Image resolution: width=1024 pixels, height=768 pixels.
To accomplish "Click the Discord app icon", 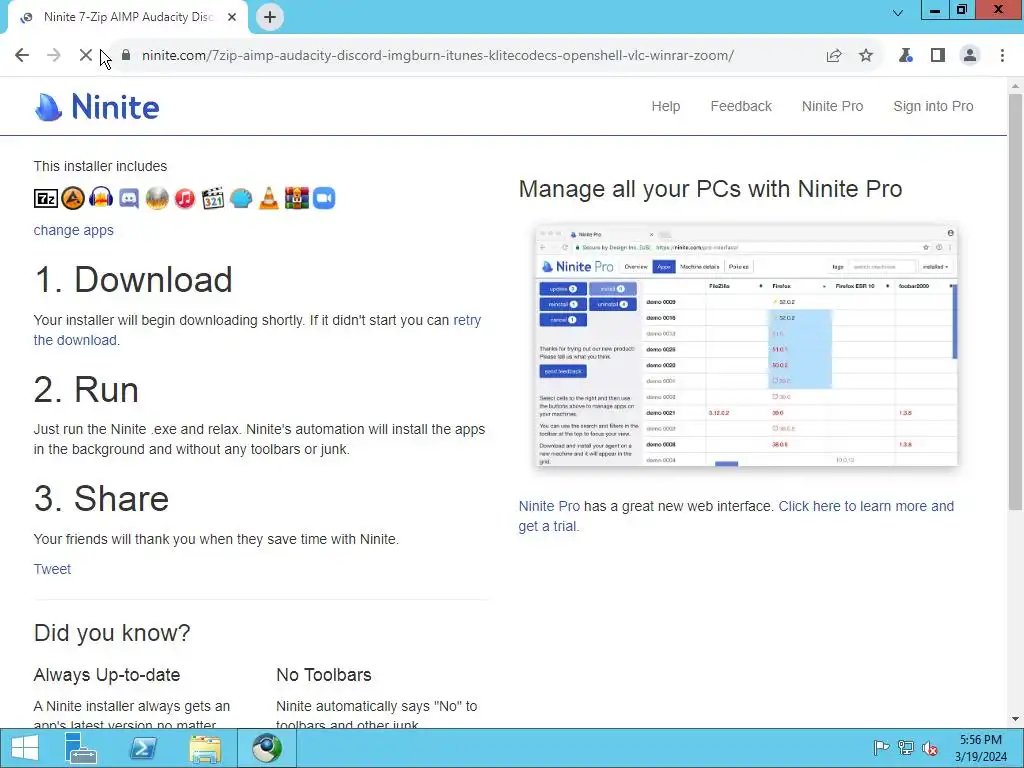I will [129, 198].
